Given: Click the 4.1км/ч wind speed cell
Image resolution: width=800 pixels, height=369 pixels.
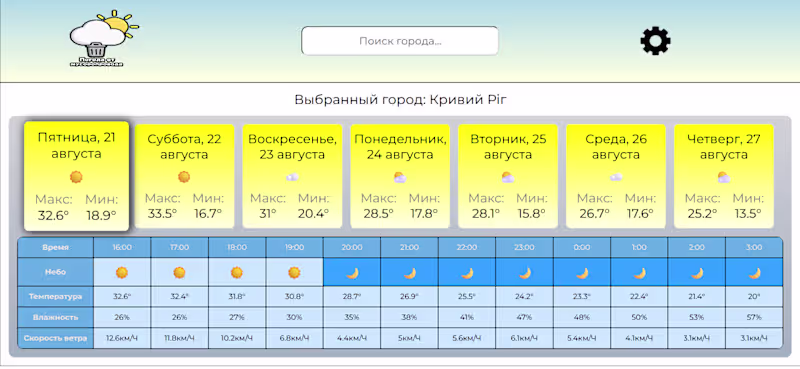Looking at the screenshot, I should [x=639, y=338].
